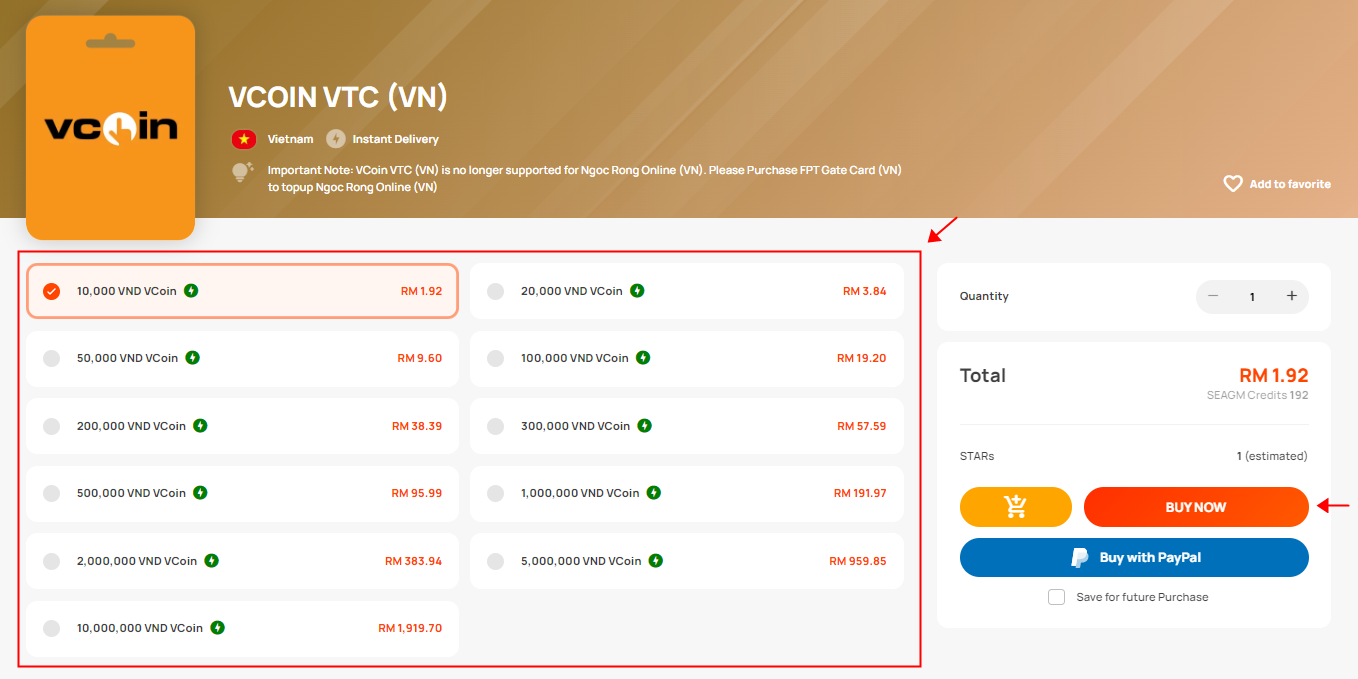Click the Vietnam region label
1358x679 pixels.
coord(290,139)
